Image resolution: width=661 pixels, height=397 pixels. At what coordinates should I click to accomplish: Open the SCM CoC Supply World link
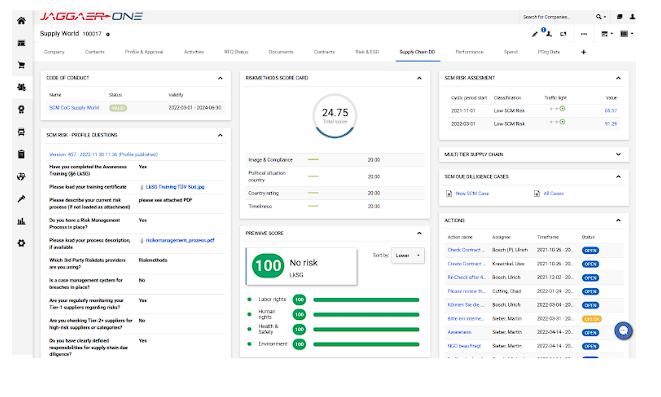pyautogui.click(x=74, y=108)
